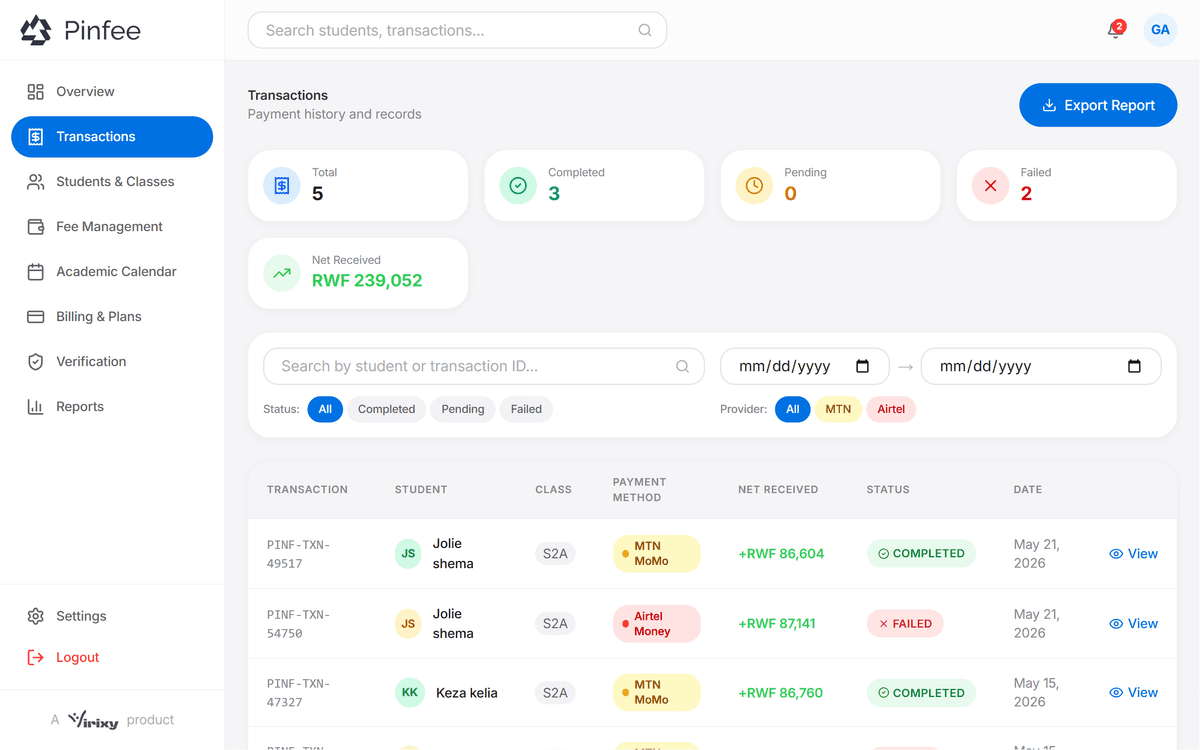The height and width of the screenshot is (750, 1200).
Task: Click JS avatar in row PINF-TXN-49517
Action: [x=408, y=554]
